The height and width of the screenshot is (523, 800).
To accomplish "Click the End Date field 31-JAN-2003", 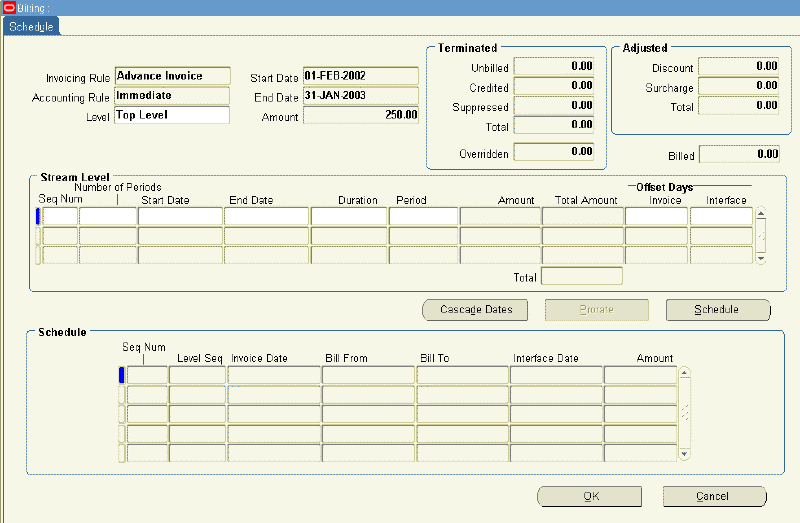I will pos(361,95).
